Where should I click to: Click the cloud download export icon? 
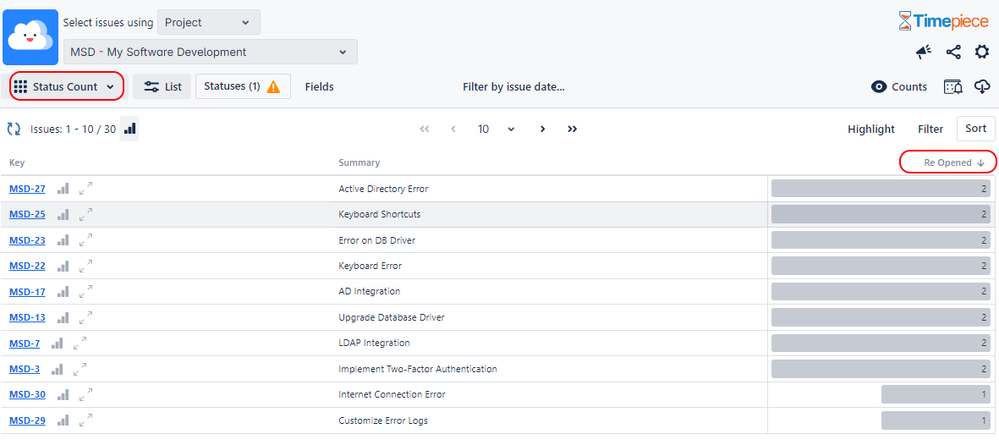click(981, 87)
